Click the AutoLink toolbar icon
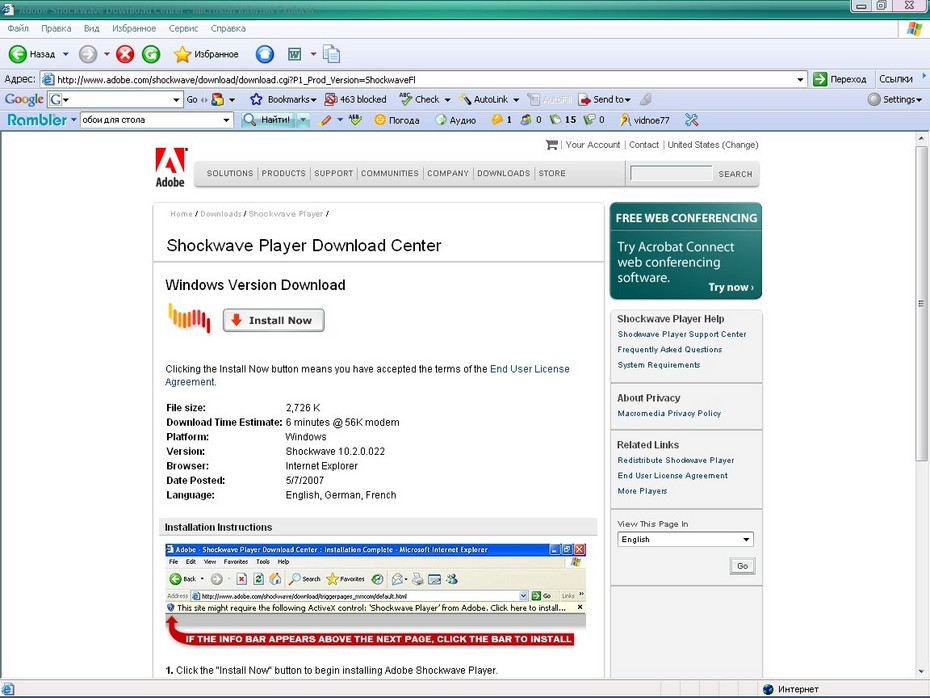 coord(484,99)
